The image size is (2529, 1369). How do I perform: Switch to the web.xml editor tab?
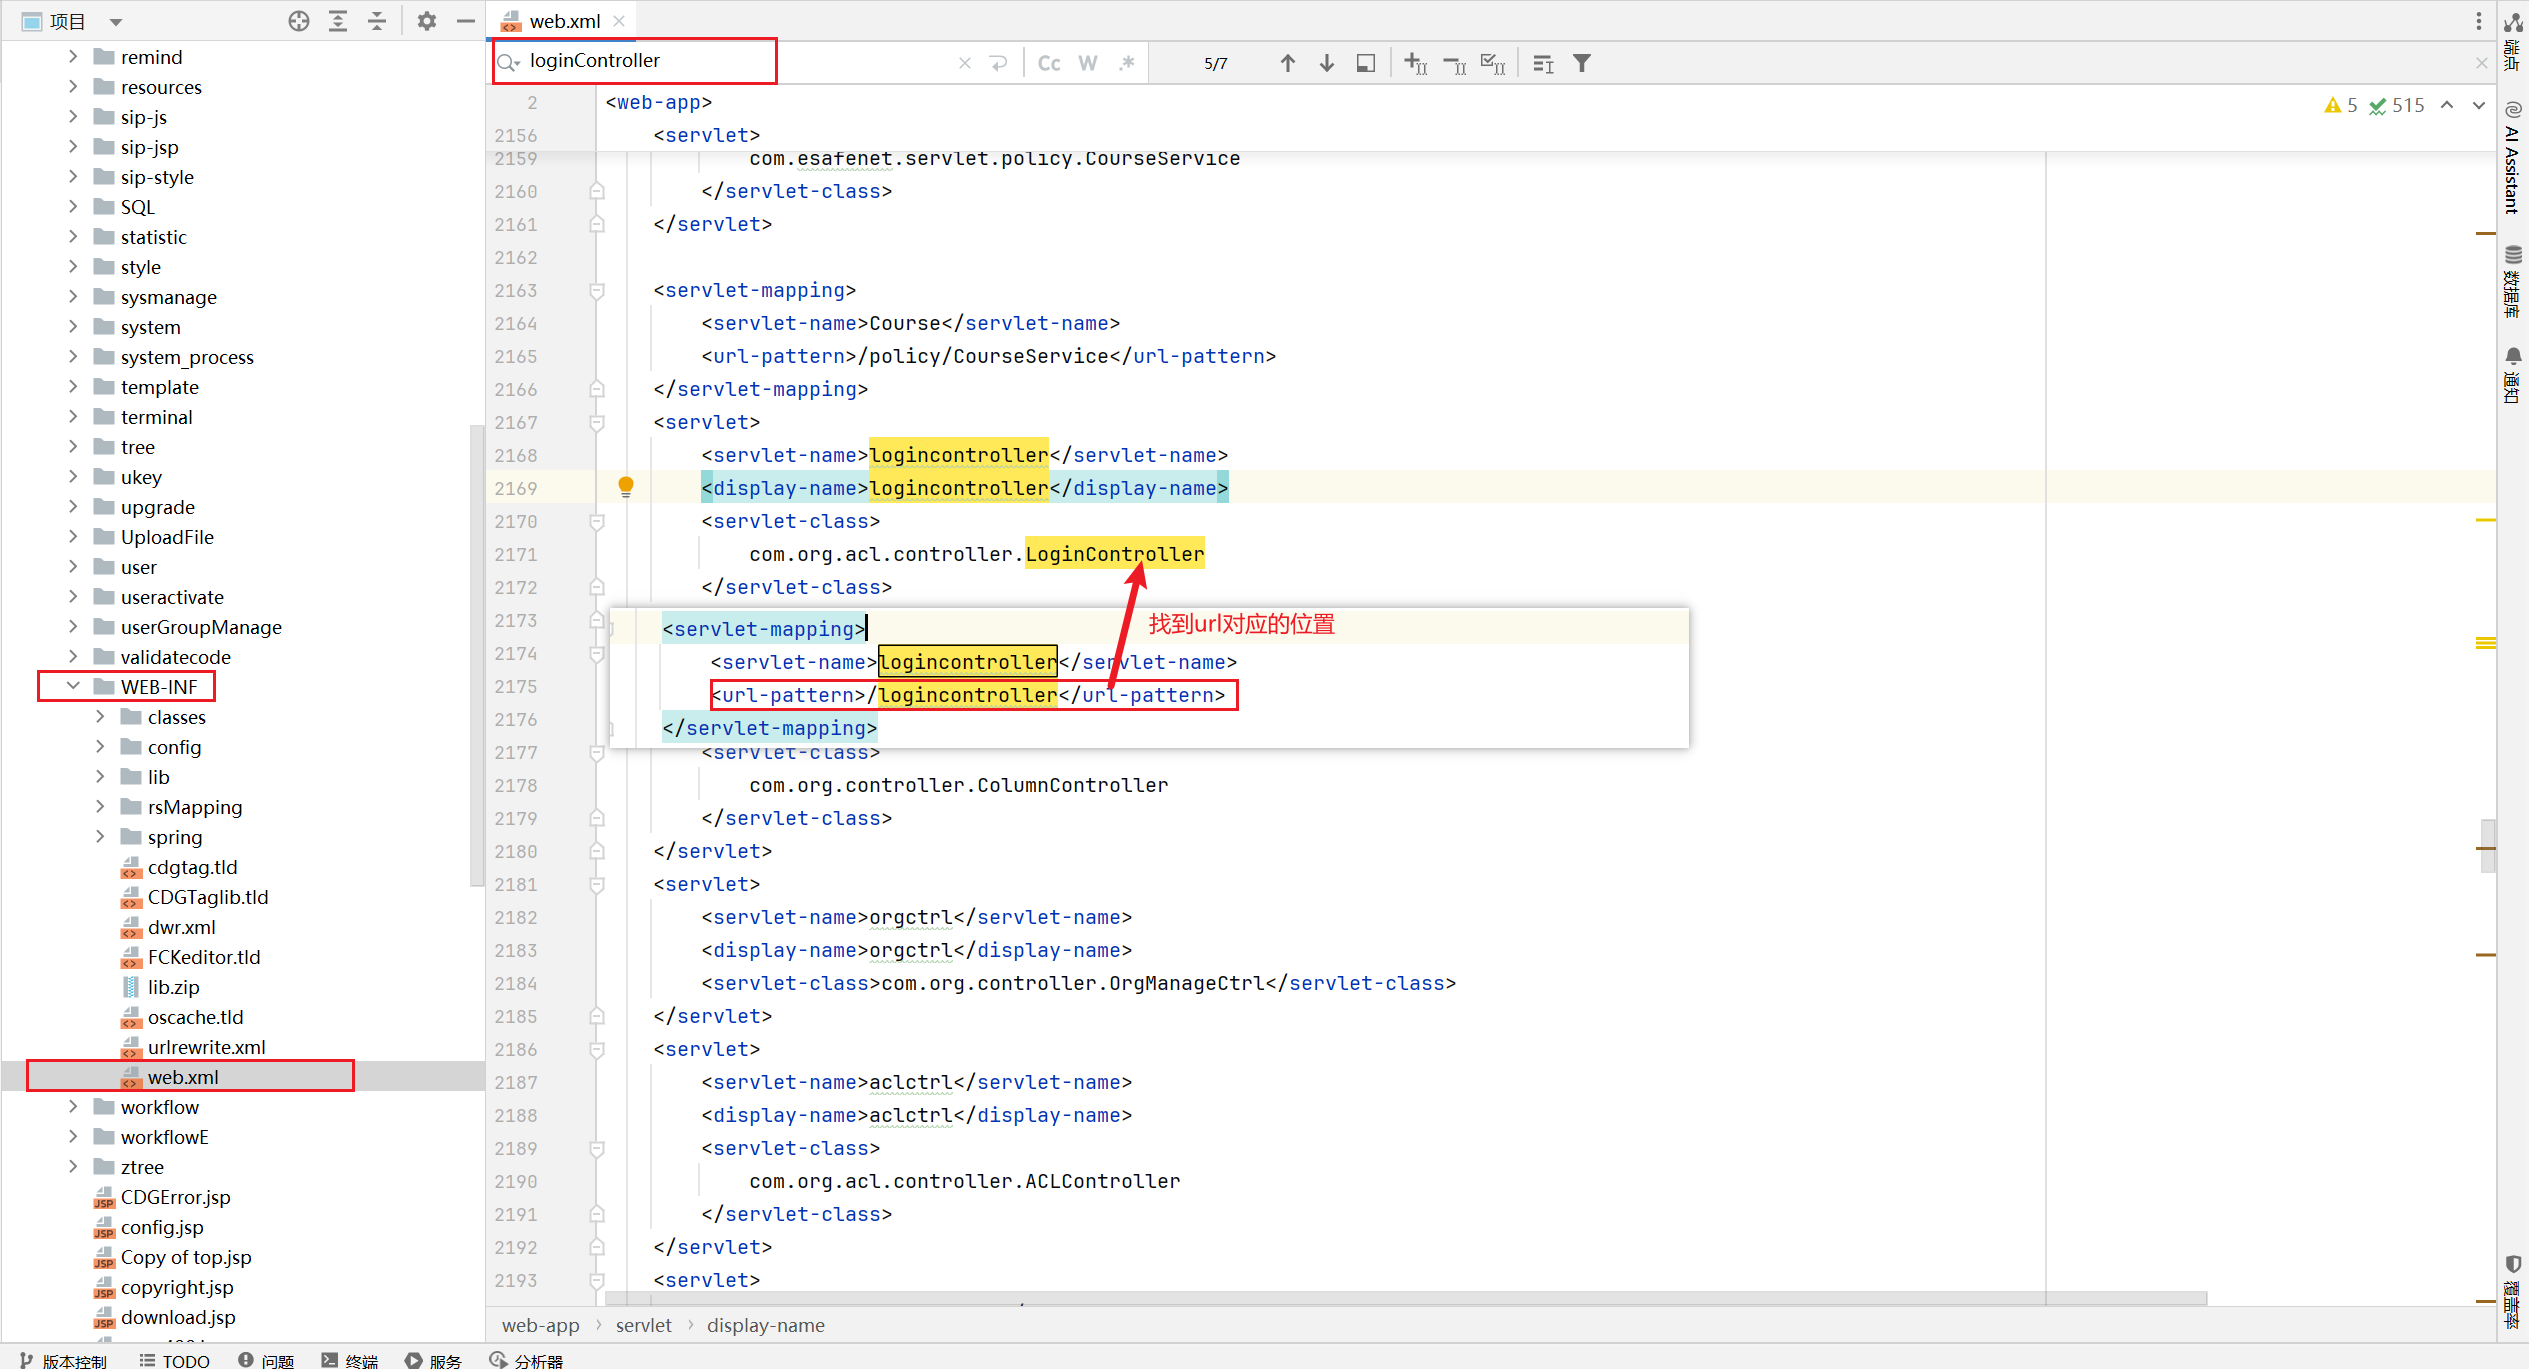(x=564, y=21)
